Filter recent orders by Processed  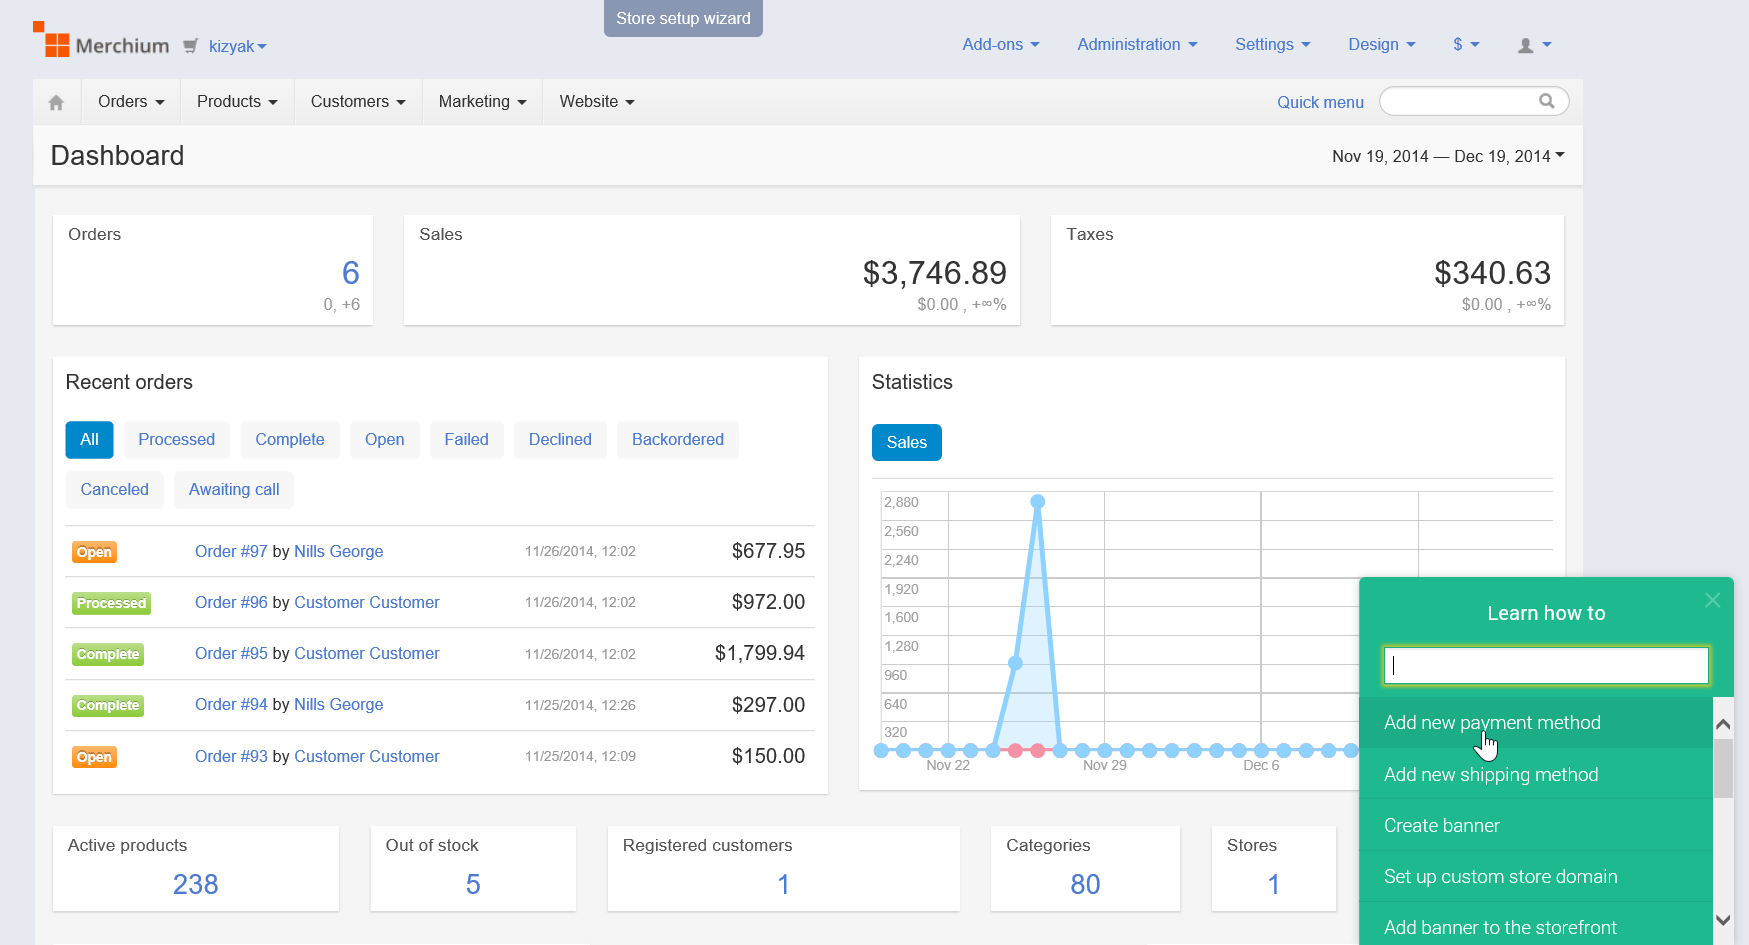pos(176,440)
